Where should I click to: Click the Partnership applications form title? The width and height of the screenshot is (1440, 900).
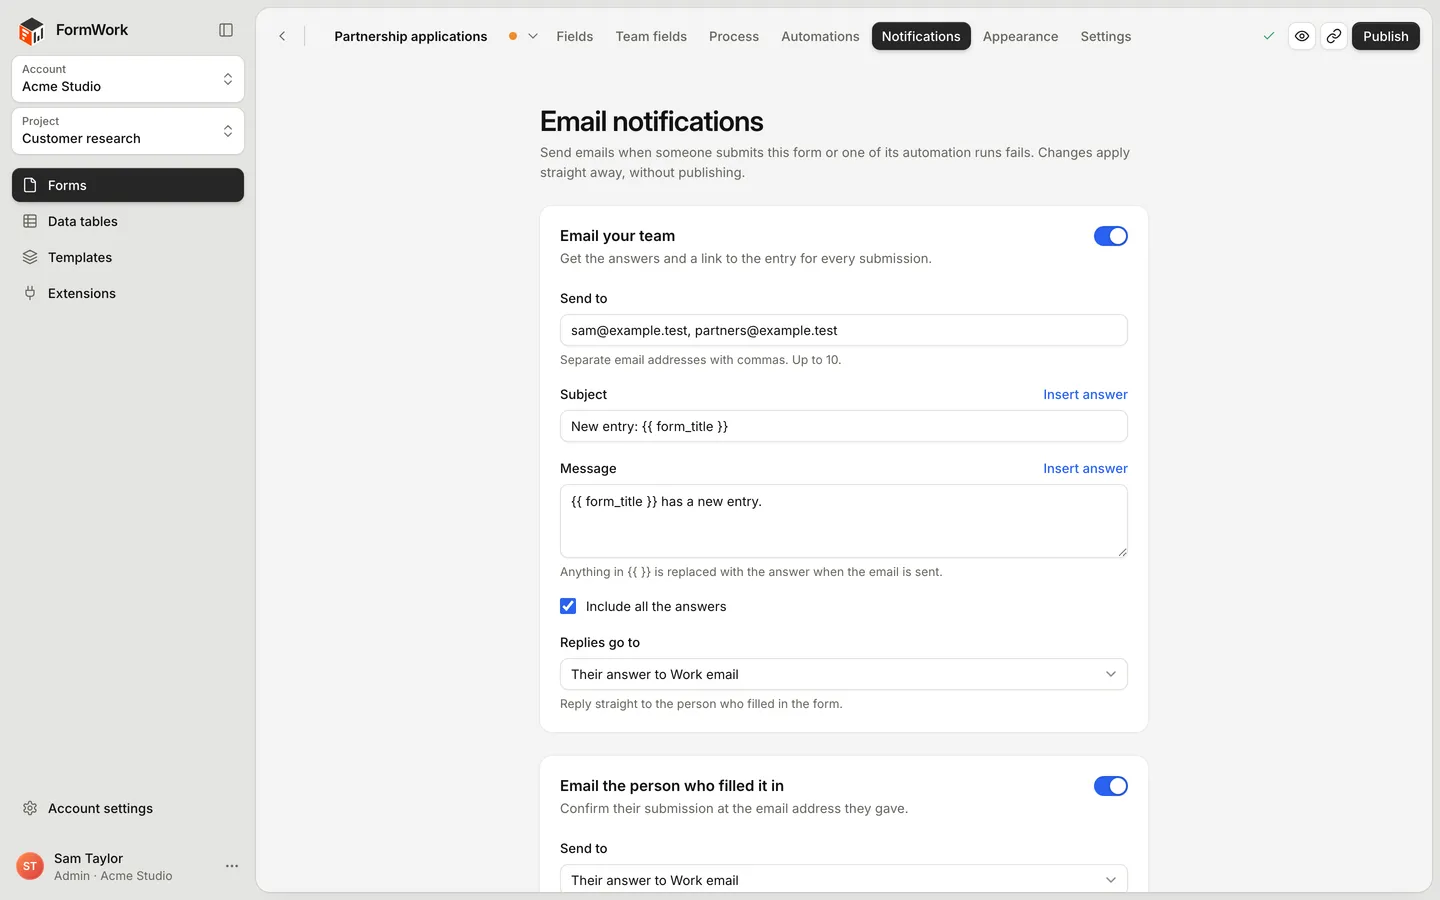pyautogui.click(x=411, y=36)
